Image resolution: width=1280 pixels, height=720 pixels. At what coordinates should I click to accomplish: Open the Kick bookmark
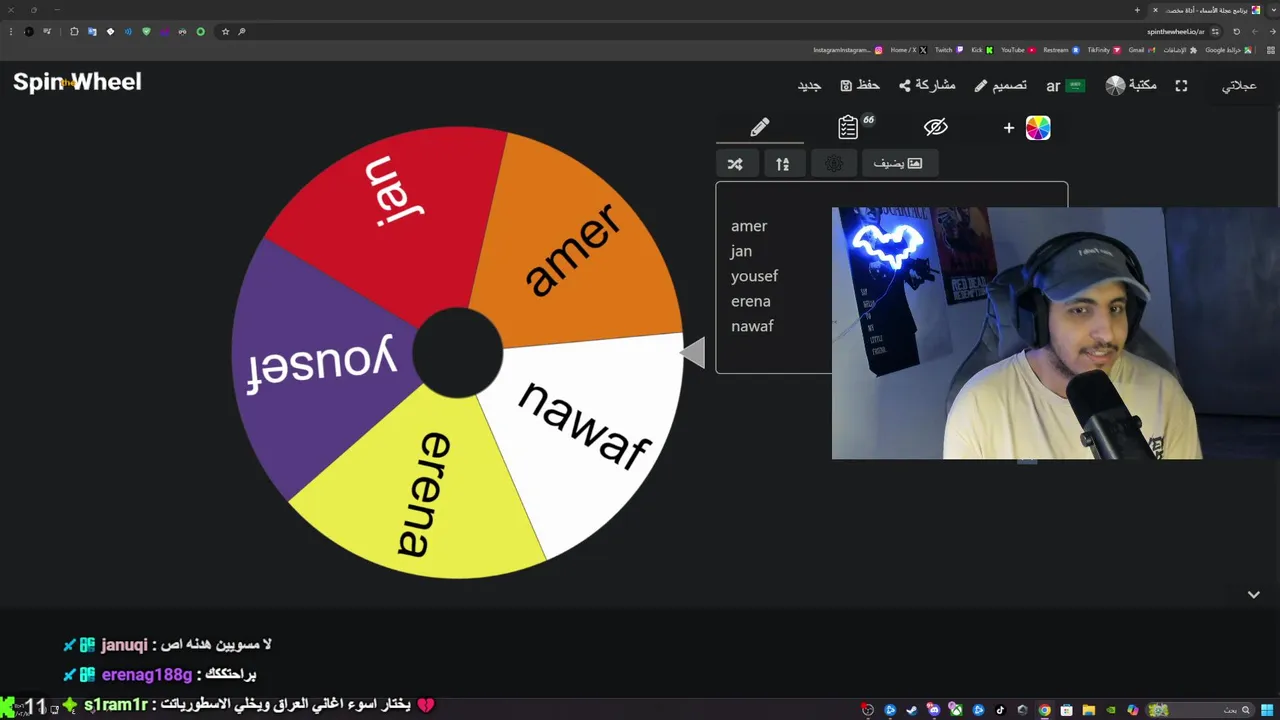tap(982, 50)
